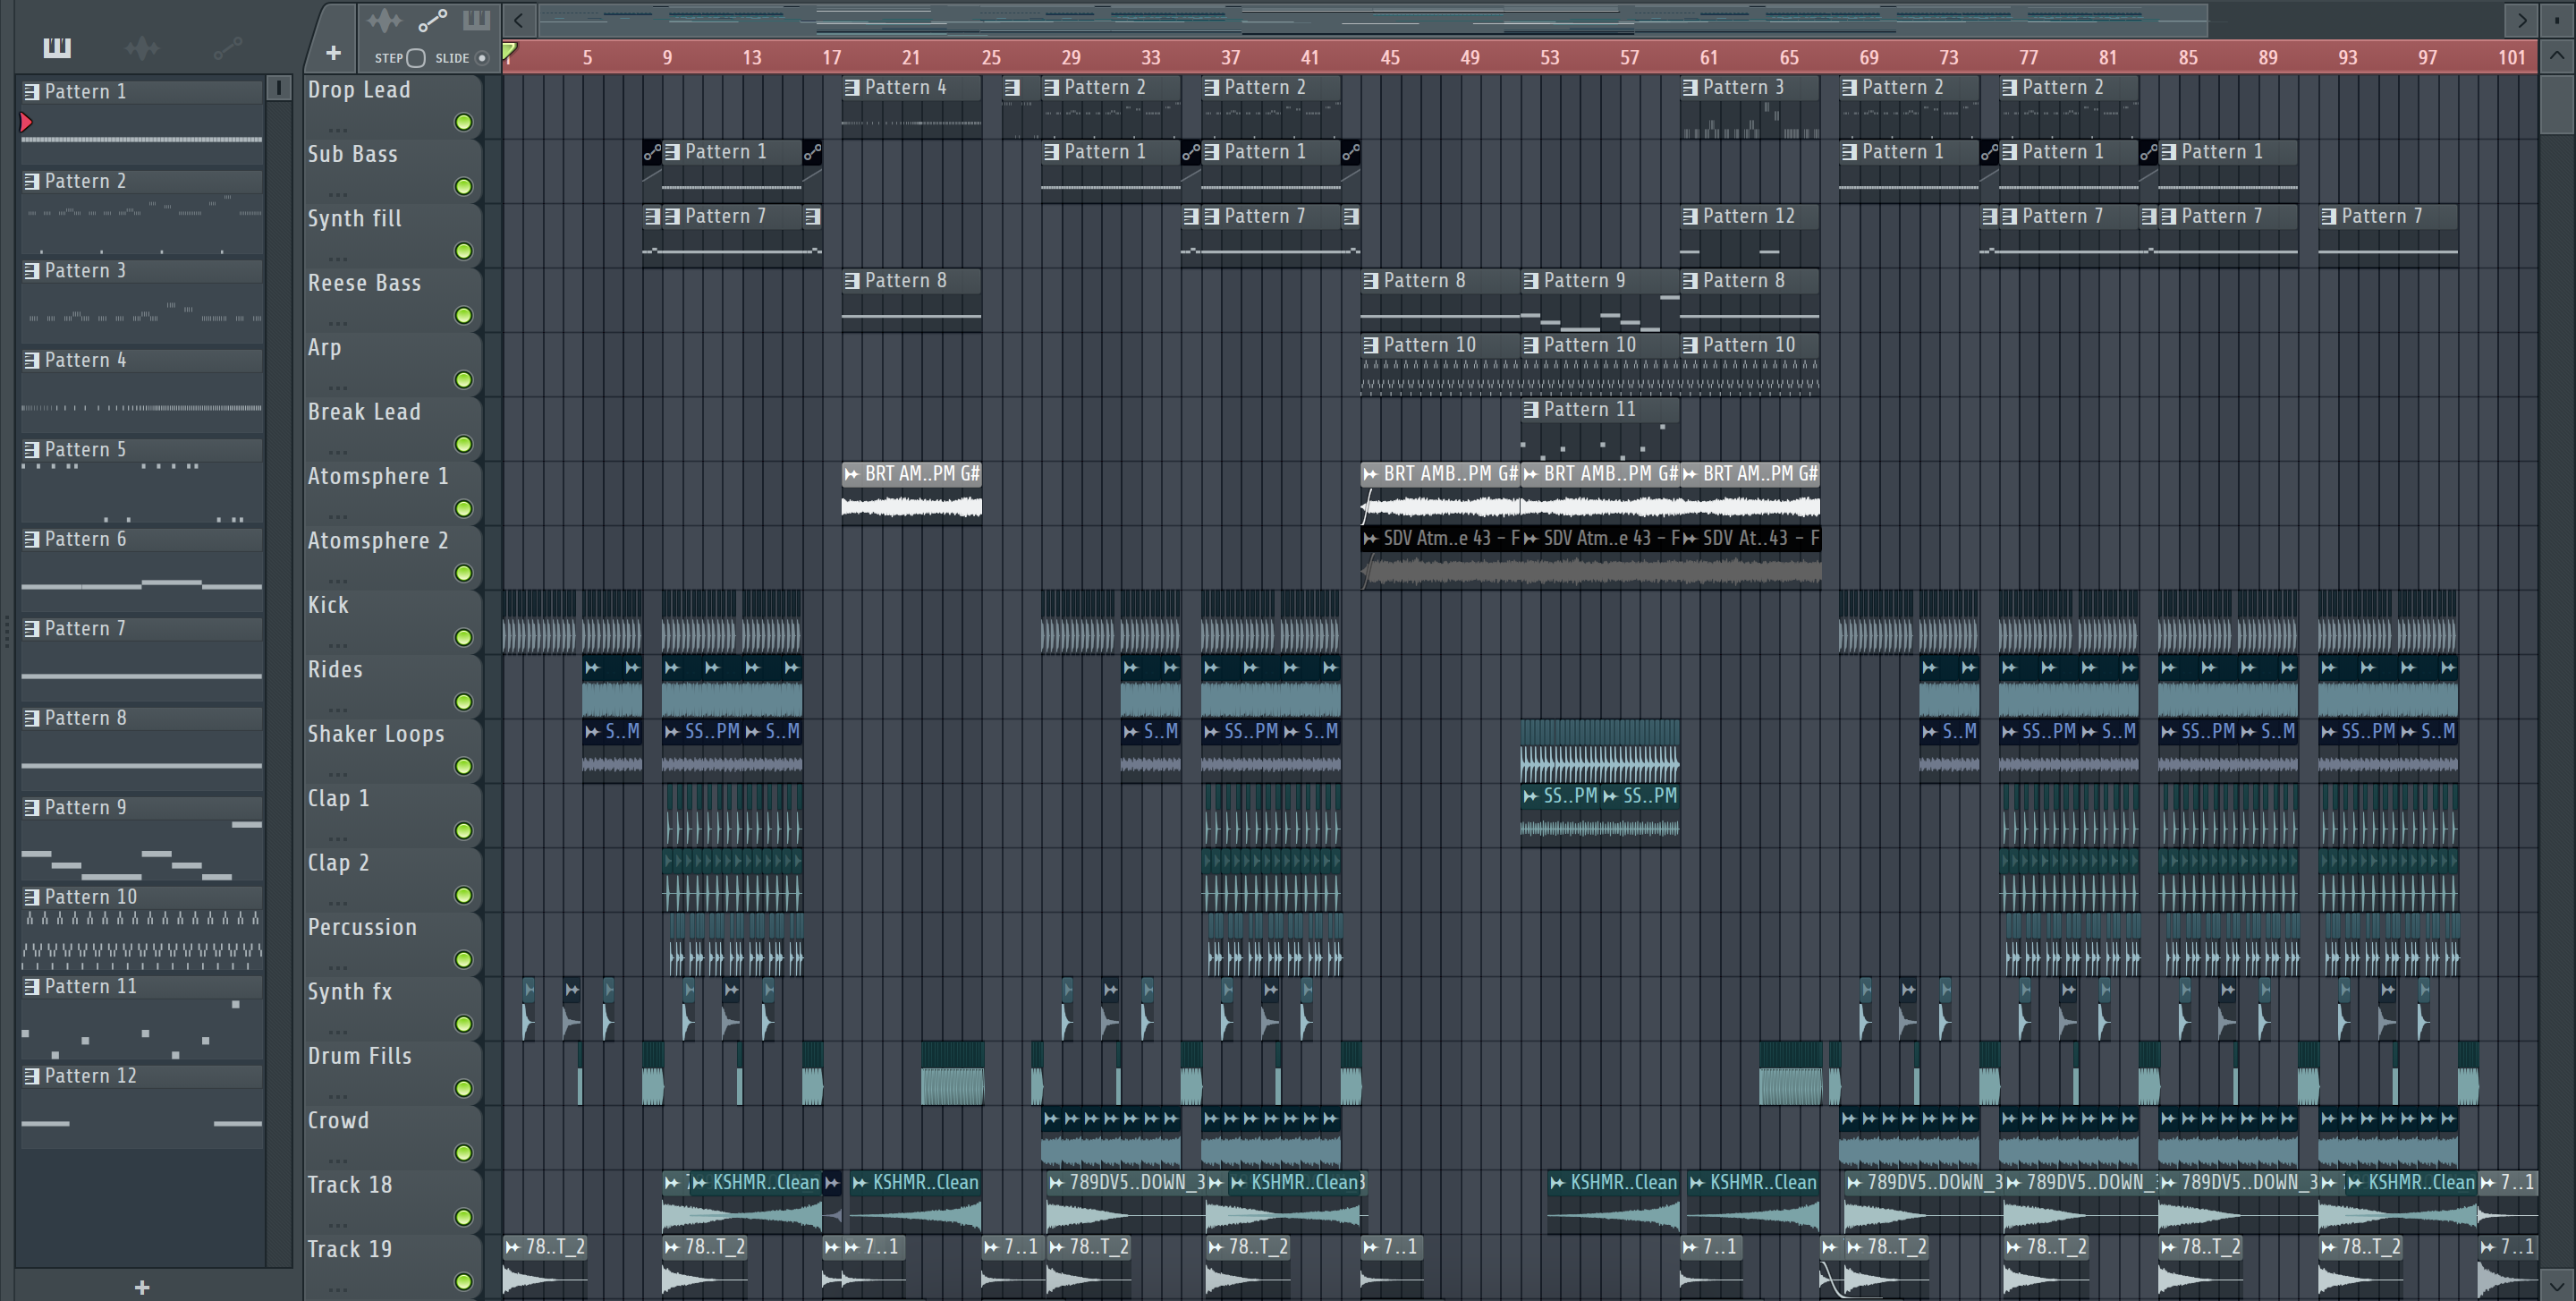
Task: Switch picker to the automation clips tab
Action: [227, 47]
